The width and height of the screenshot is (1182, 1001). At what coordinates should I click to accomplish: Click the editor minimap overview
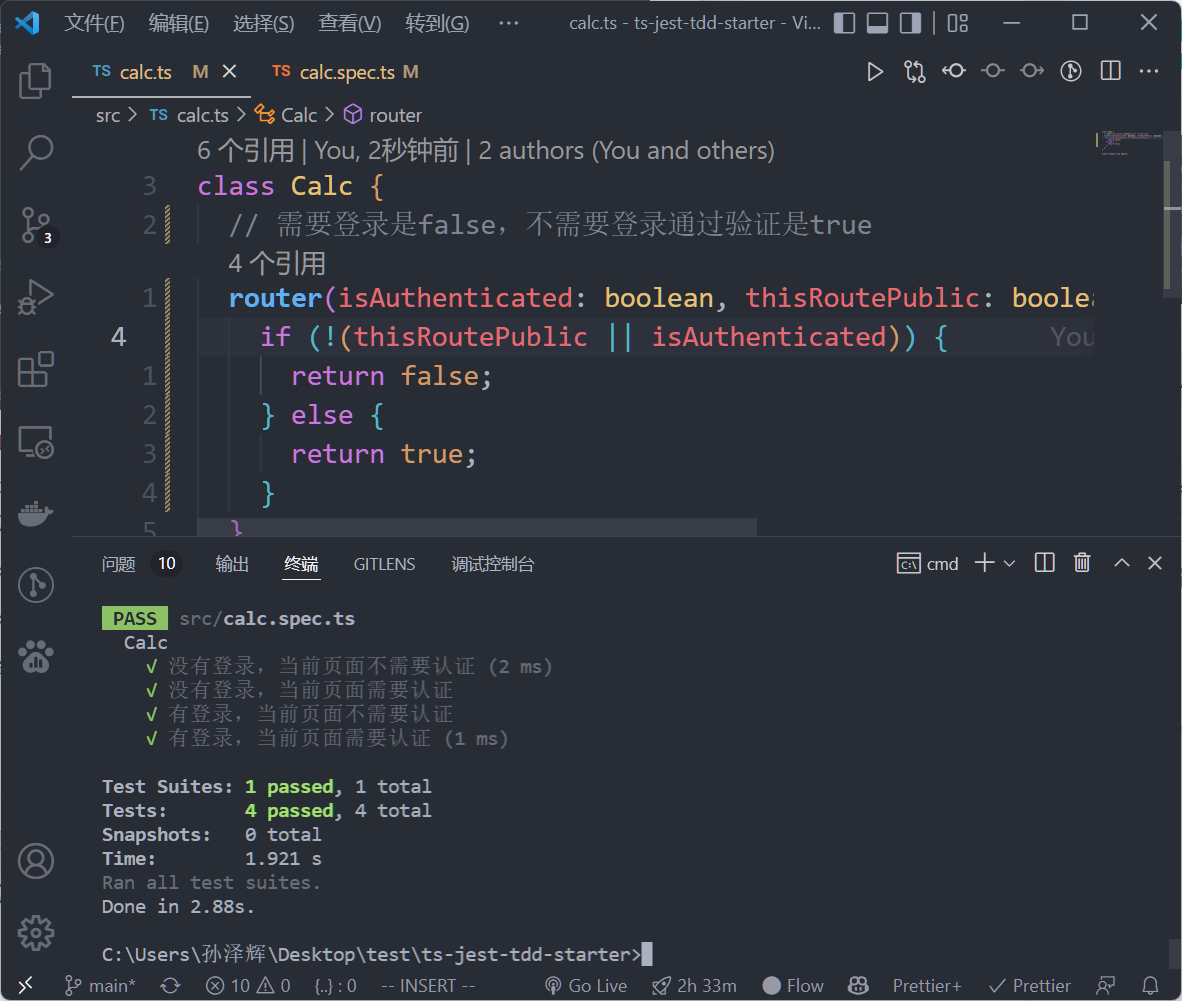(x=1130, y=145)
